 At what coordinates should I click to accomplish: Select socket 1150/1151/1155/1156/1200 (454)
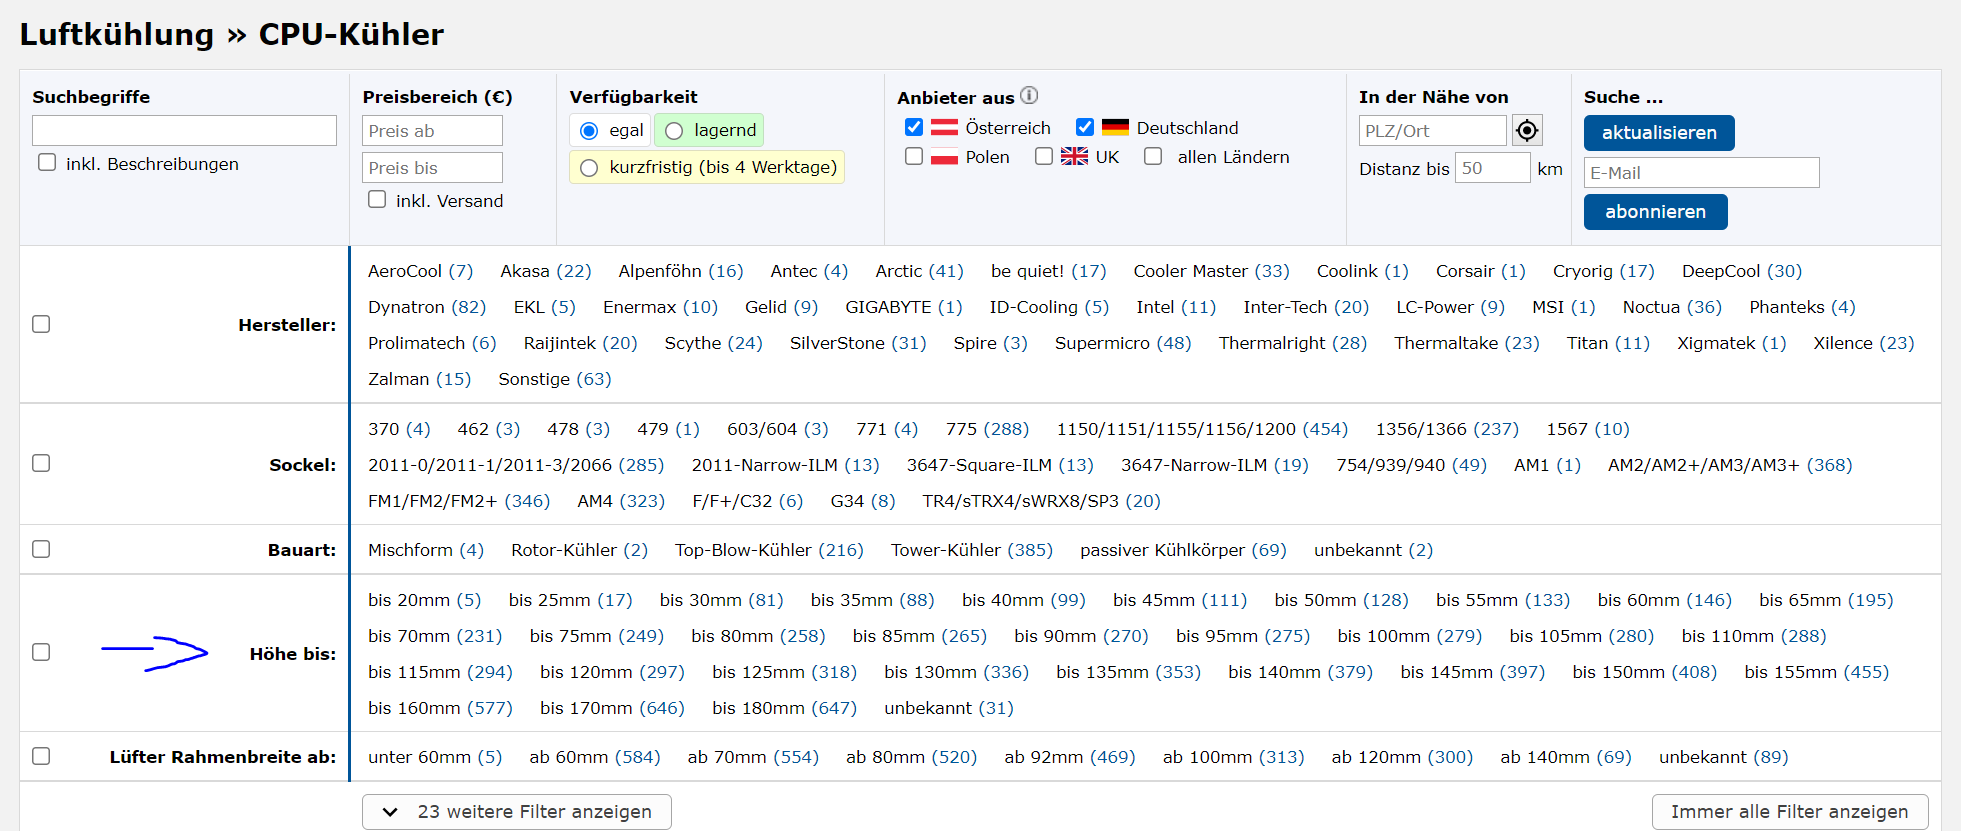point(1202,429)
